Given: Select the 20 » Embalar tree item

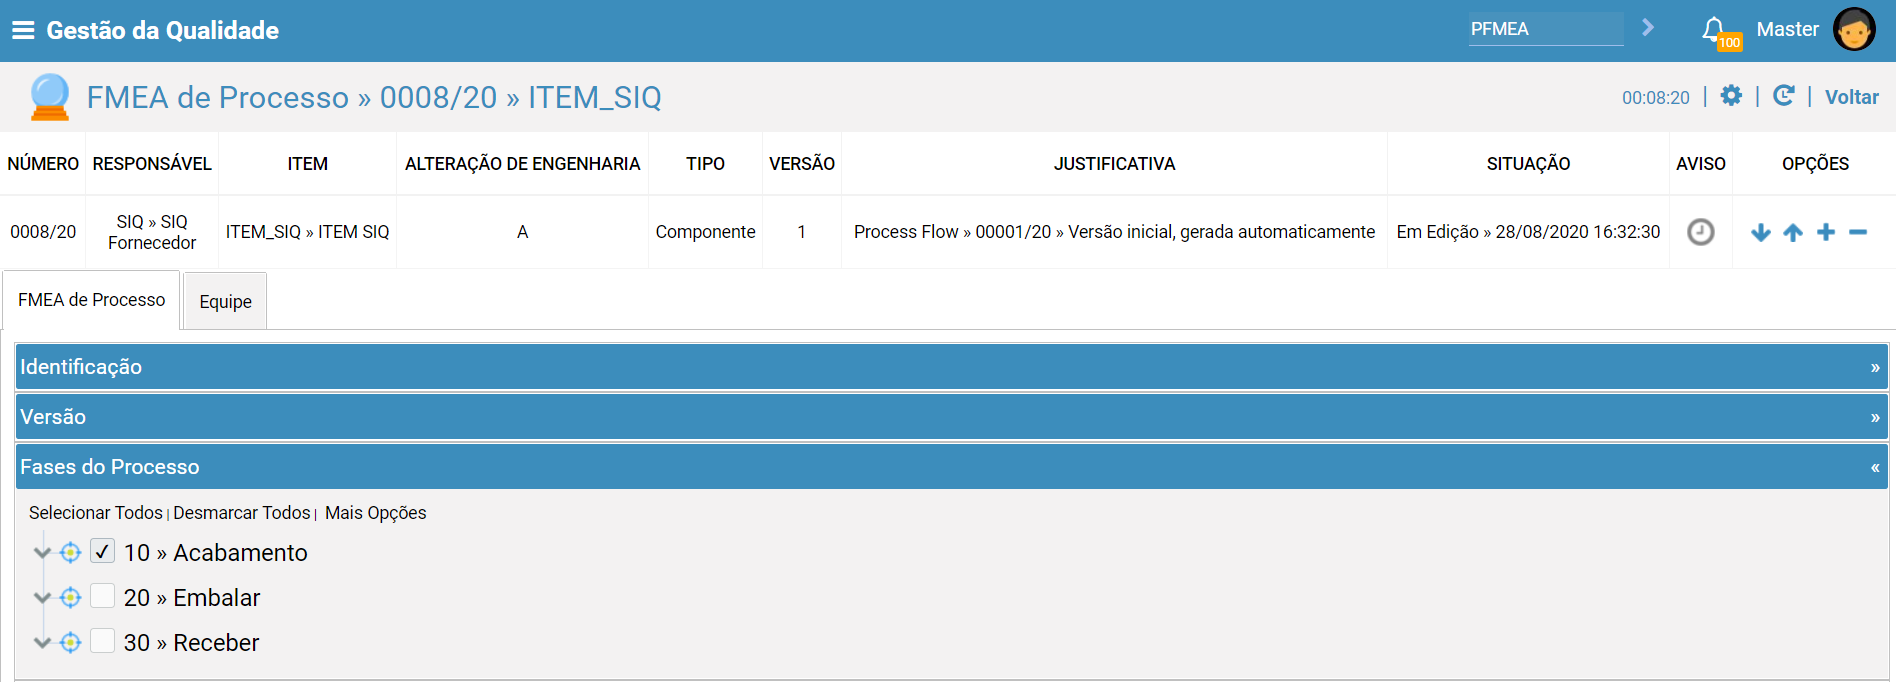Looking at the screenshot, I should tap(191, 598).
